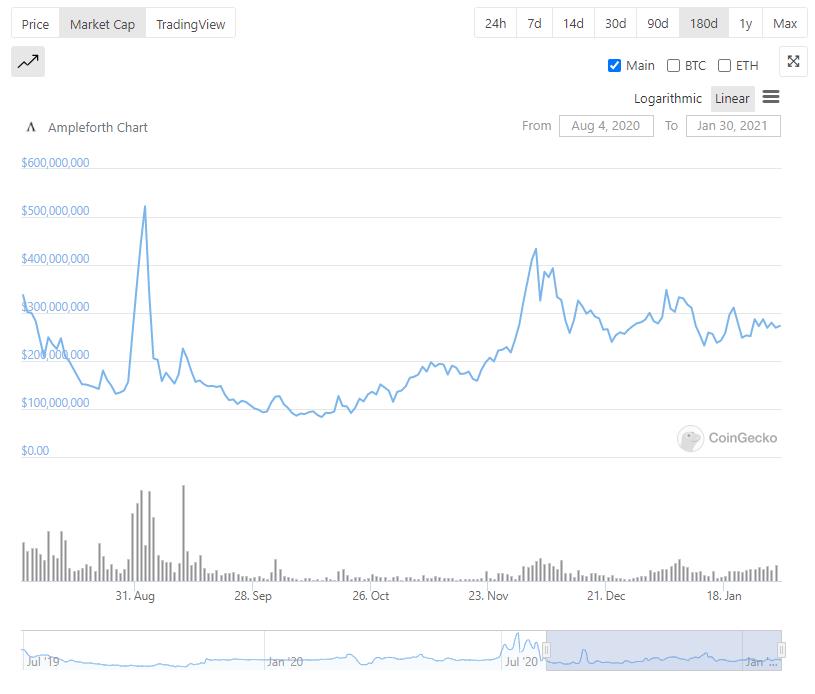815x694 pixels.
Task: Click the left navigator range handle
Action: (x=546, y=650)
